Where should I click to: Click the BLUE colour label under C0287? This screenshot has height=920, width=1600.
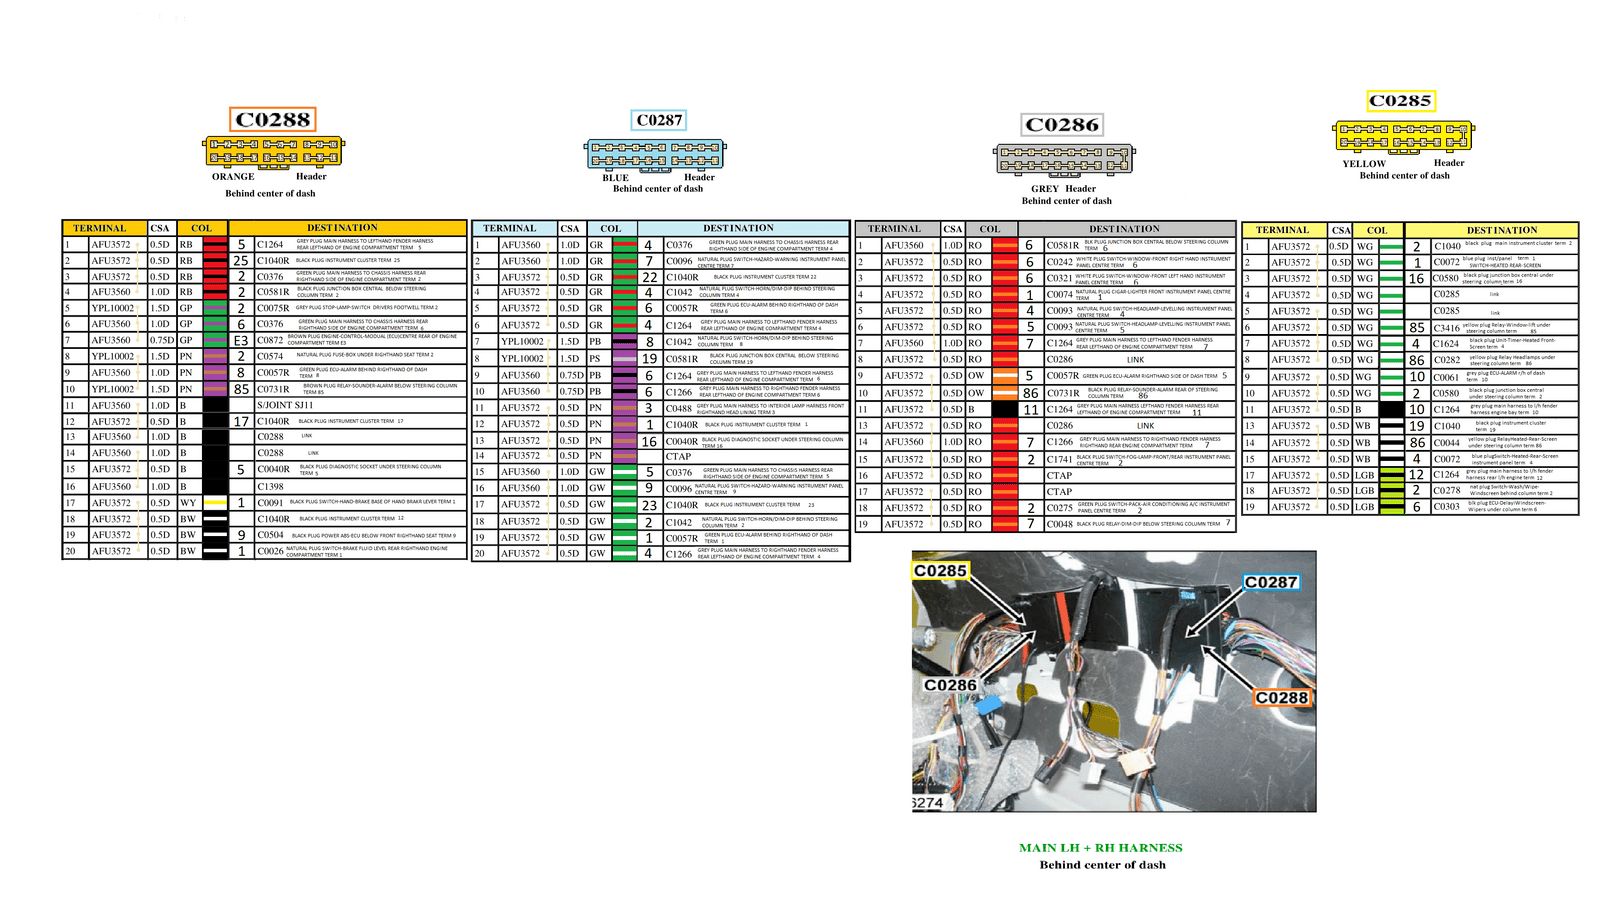click(x=616, y=178)
